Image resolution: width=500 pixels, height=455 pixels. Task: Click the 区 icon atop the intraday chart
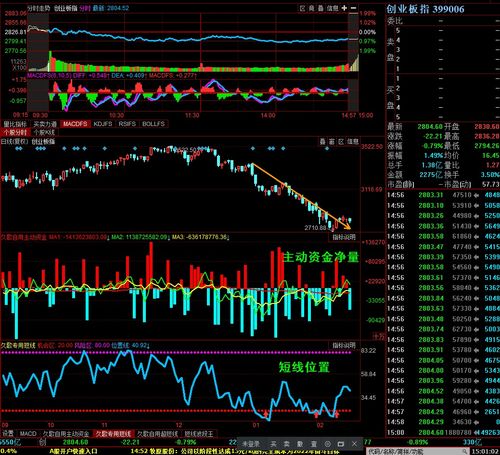[x=302, y=8]
